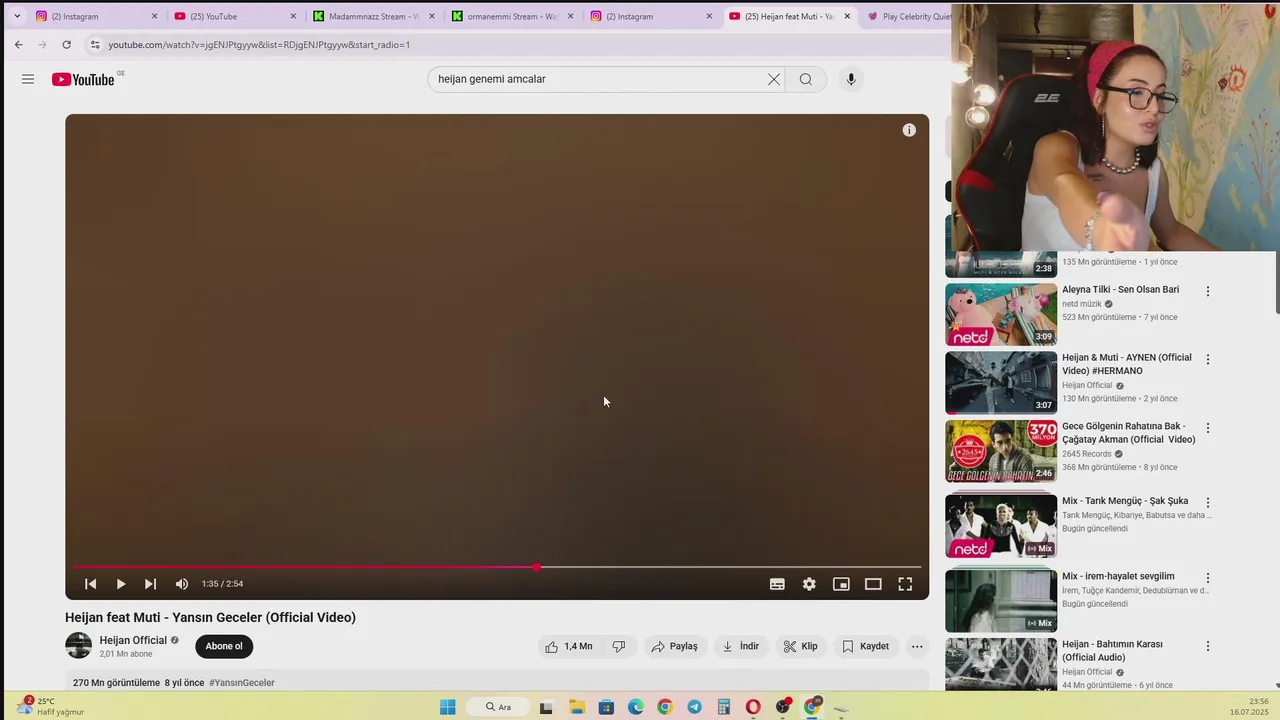The height and width of the screenshot is (720, 1280).
Task: Open the browser tab search dropdown arrow
Action: (x=17, y=16)
